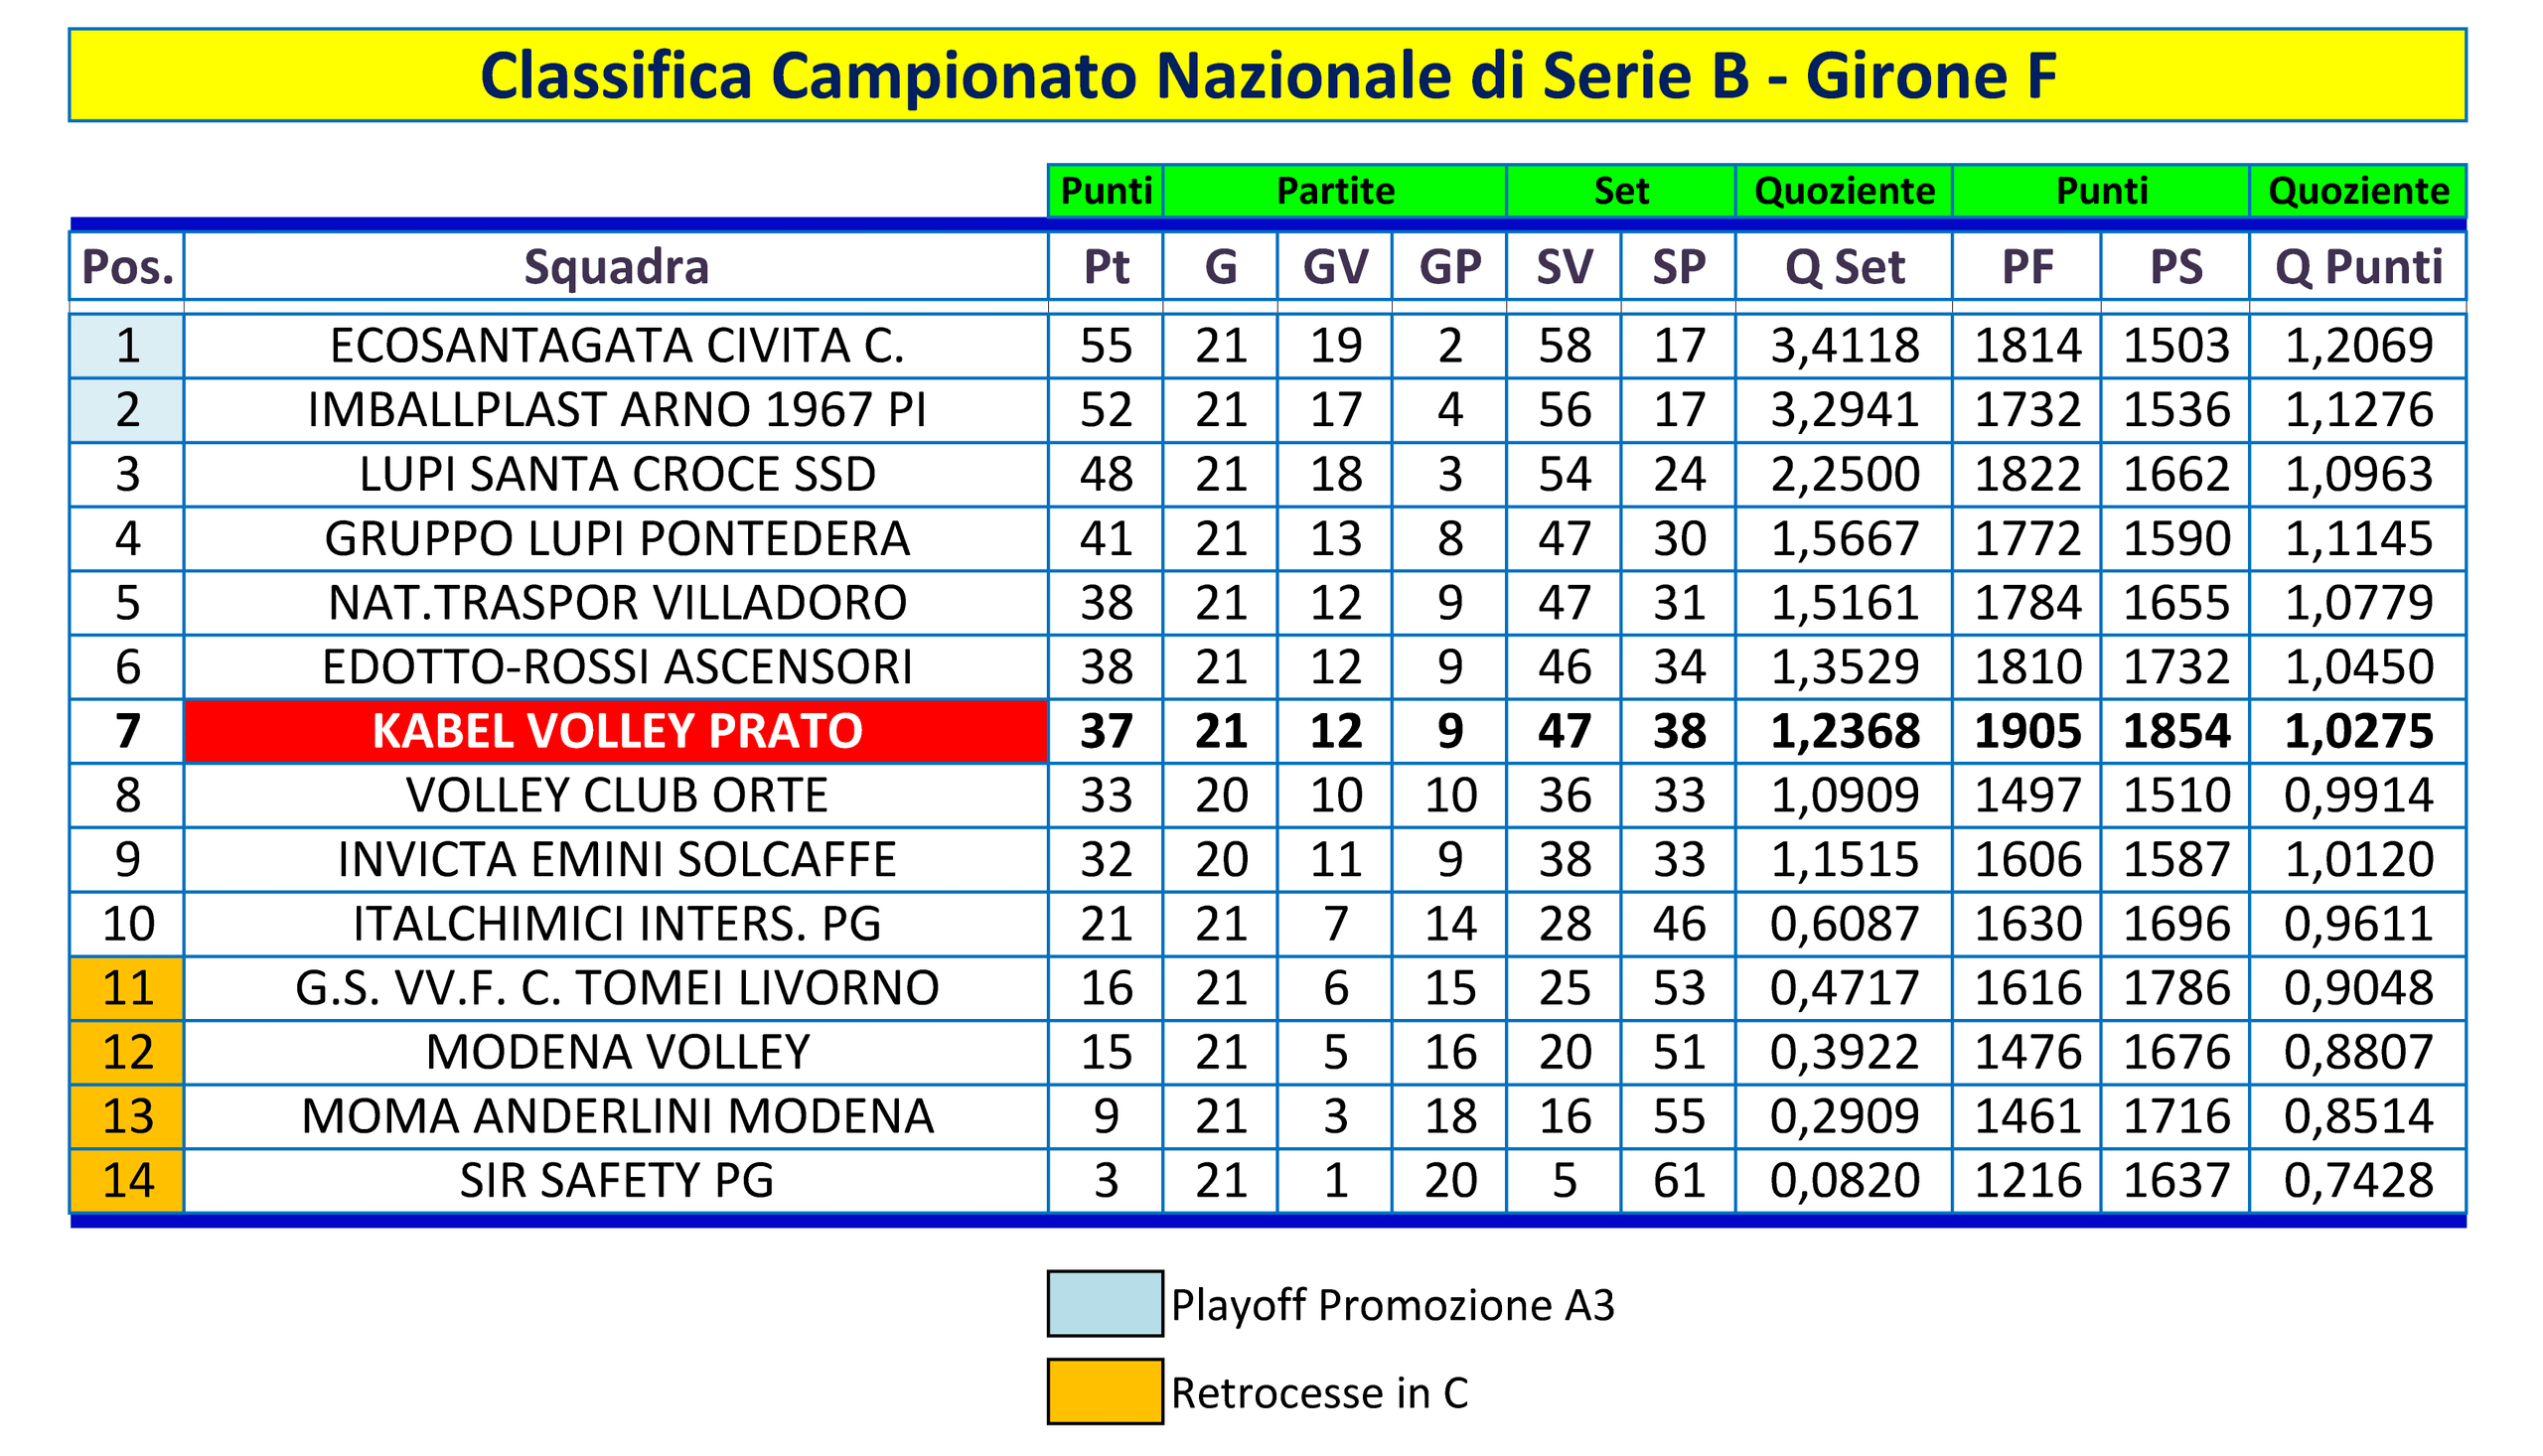Click the VOLLEY CLUB ORTE team cell
The width and height of the screenshot is (2543, 1456).
pyautogui.click(x=616, y=795)
